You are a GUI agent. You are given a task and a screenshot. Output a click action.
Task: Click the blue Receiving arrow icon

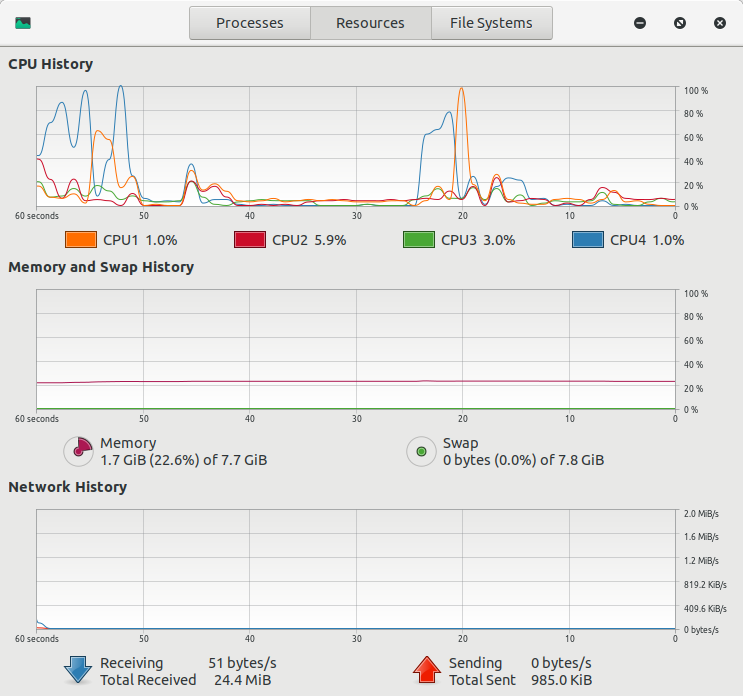pos(79,671)
